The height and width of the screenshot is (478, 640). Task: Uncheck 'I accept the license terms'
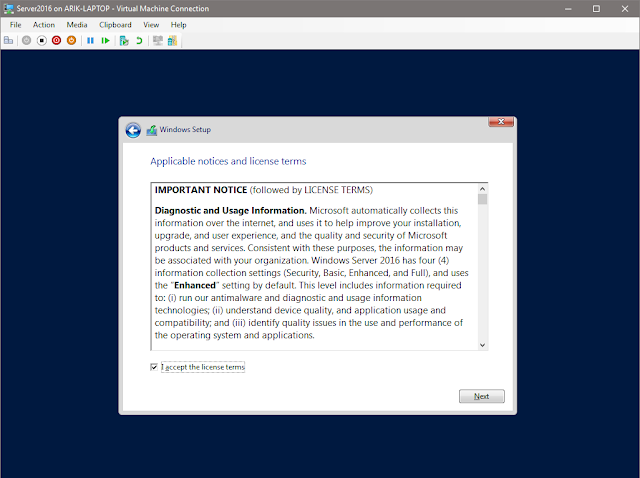tap(154, 367)
